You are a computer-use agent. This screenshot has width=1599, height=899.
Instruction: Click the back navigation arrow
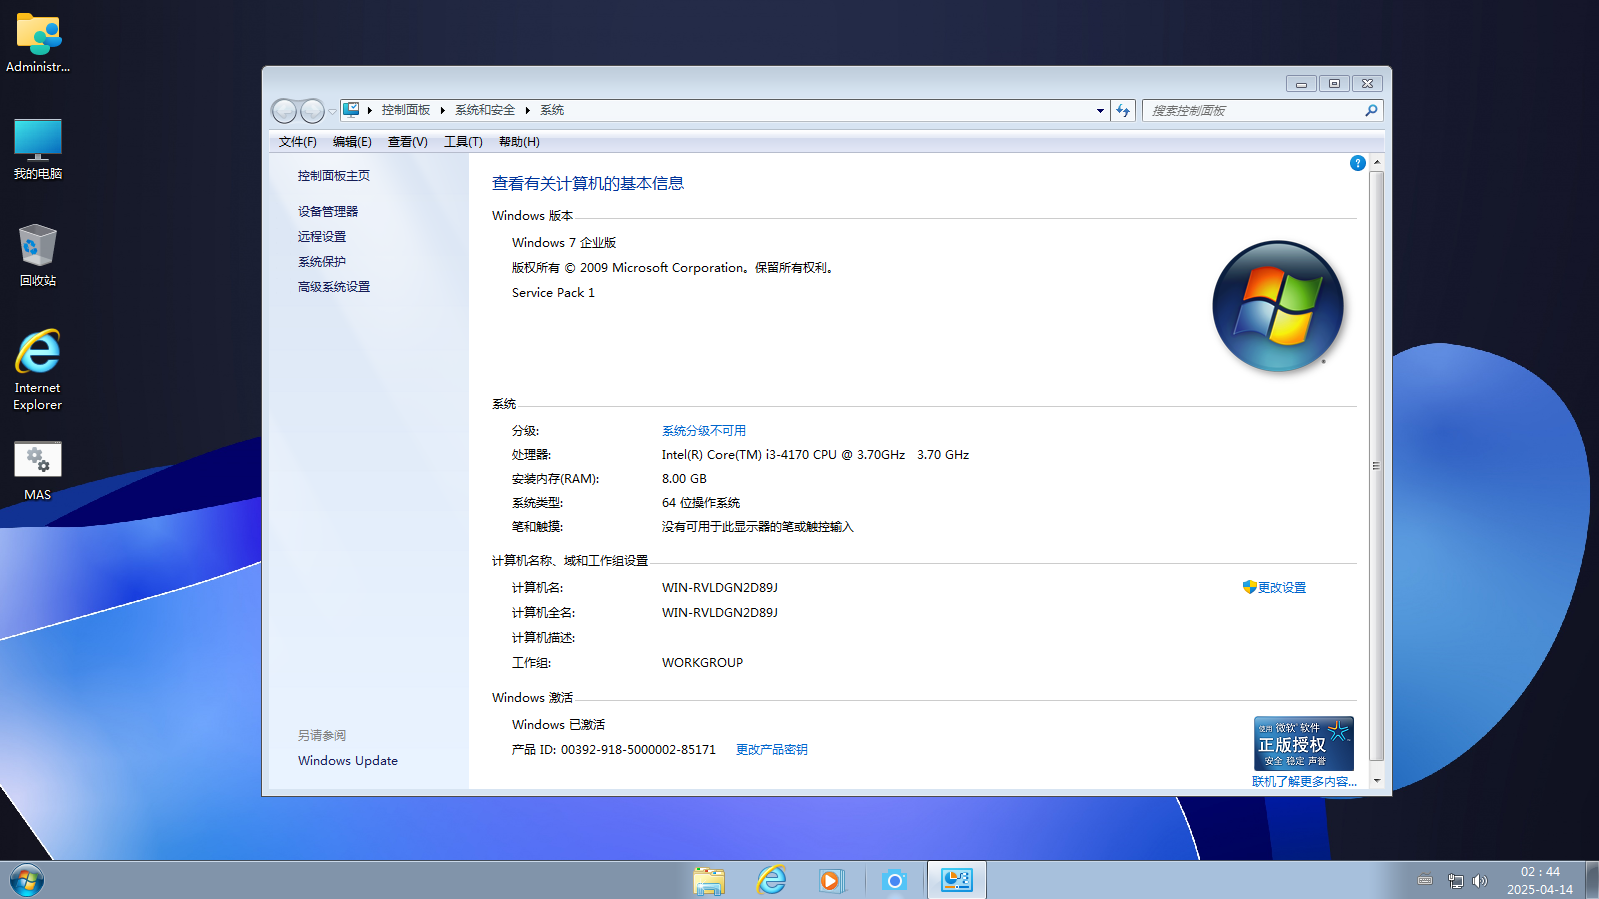pyautogui.click(x=284, y=111)
